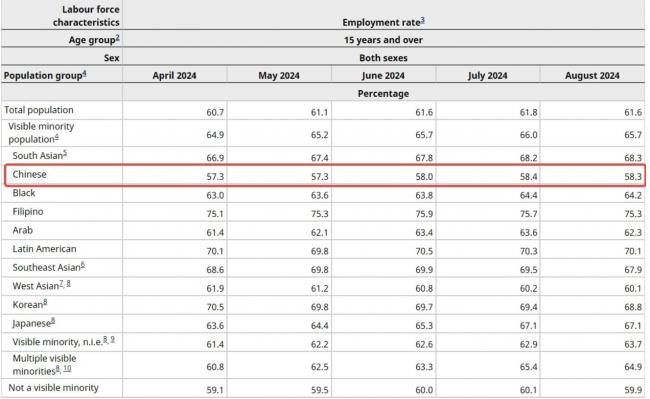Click Black July 2024 value 64.4

pyautogui.click(x=529, y=195)
